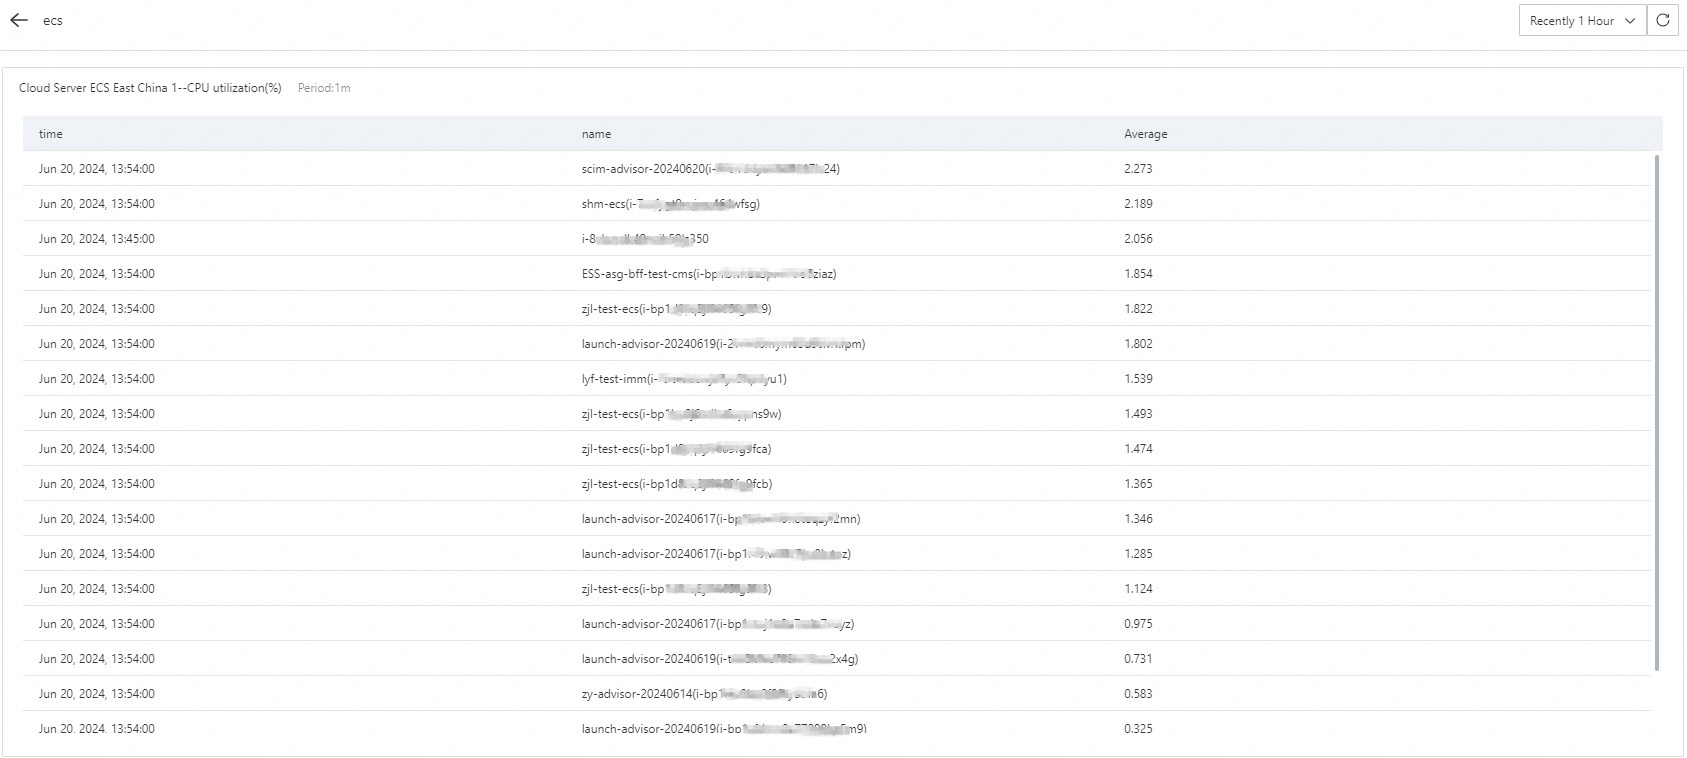Click the timestamp in the lyf-test-imm row
Screen dimensions: 1687x758
(97, 379)
